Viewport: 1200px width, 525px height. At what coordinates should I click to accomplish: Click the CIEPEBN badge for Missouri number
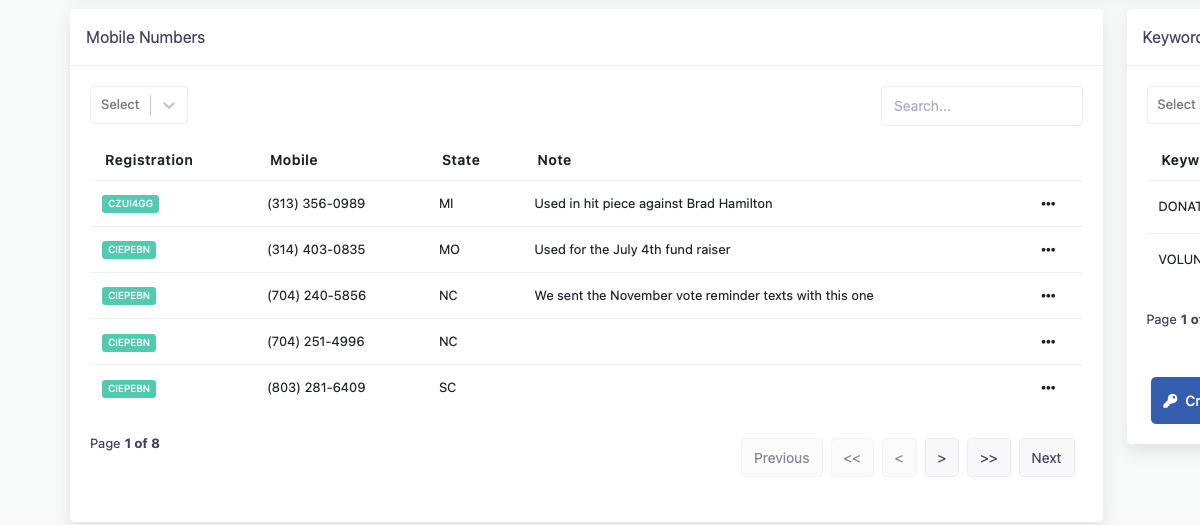tap(129, 250)
